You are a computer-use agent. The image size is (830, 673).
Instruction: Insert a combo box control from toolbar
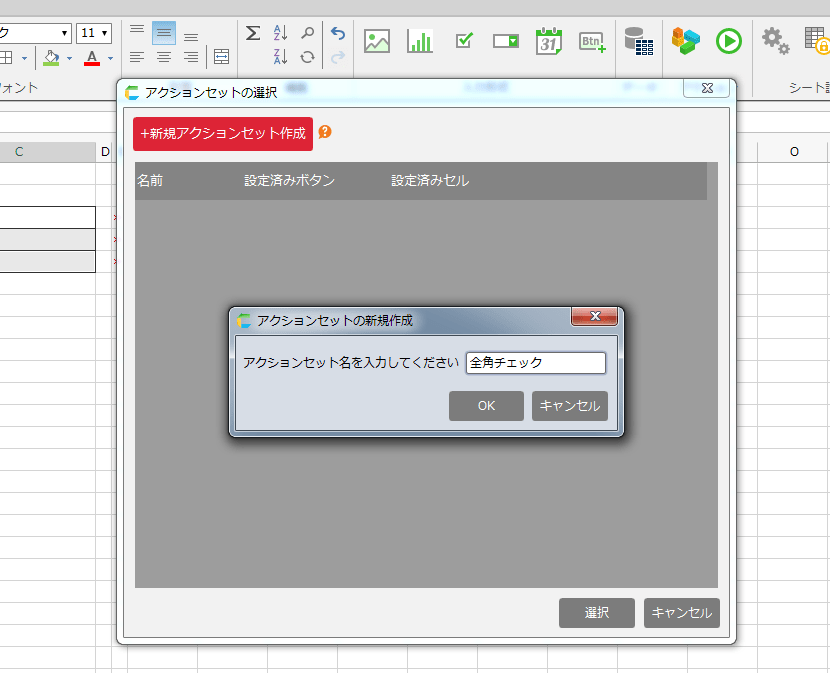click(506, 41)
